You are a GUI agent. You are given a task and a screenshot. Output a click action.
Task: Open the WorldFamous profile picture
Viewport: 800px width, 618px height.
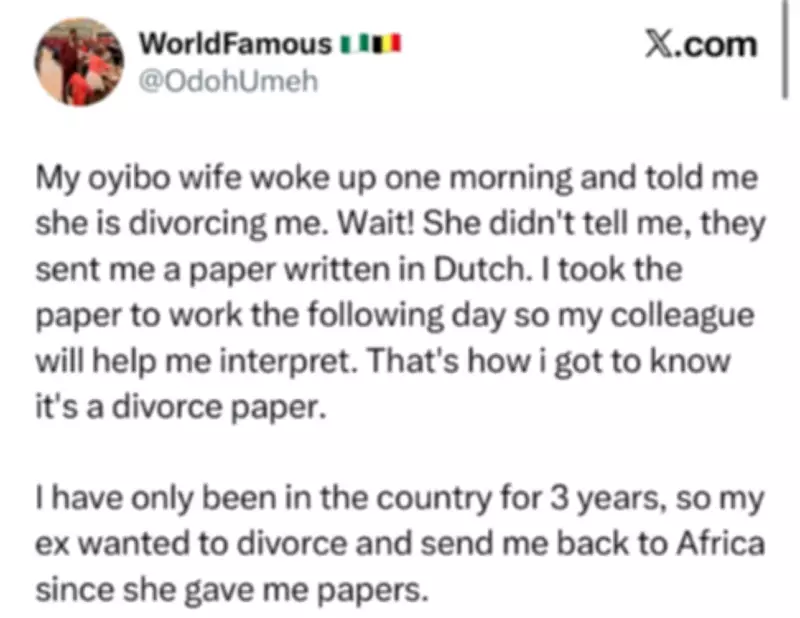[x=80, y=60]
